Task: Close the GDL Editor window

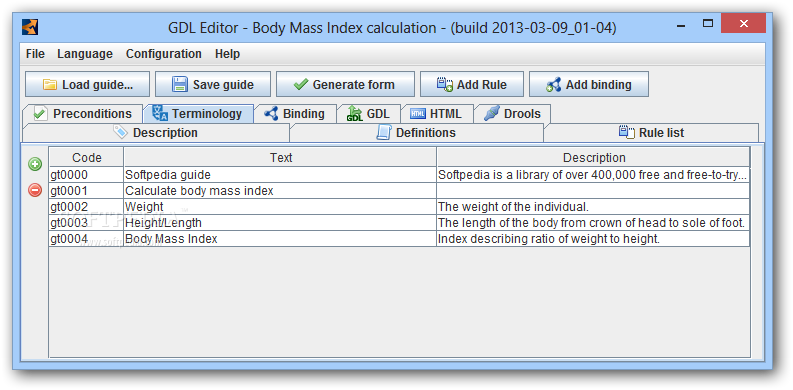Action: 743,23
